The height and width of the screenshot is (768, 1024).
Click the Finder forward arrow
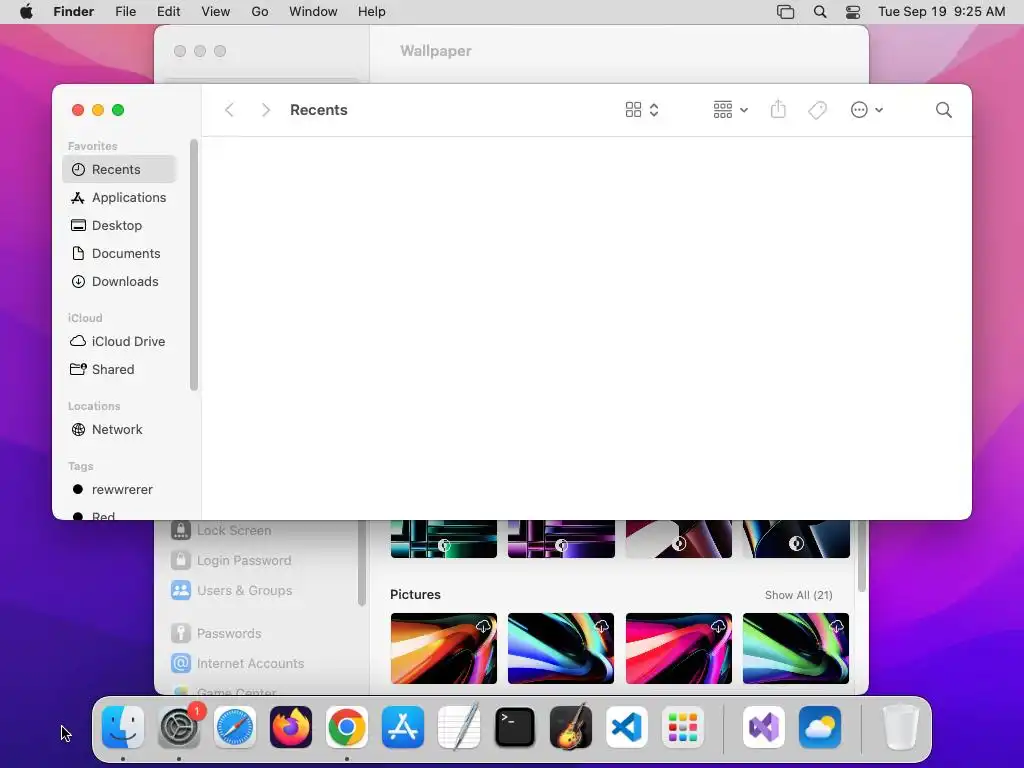coord(265,110)
